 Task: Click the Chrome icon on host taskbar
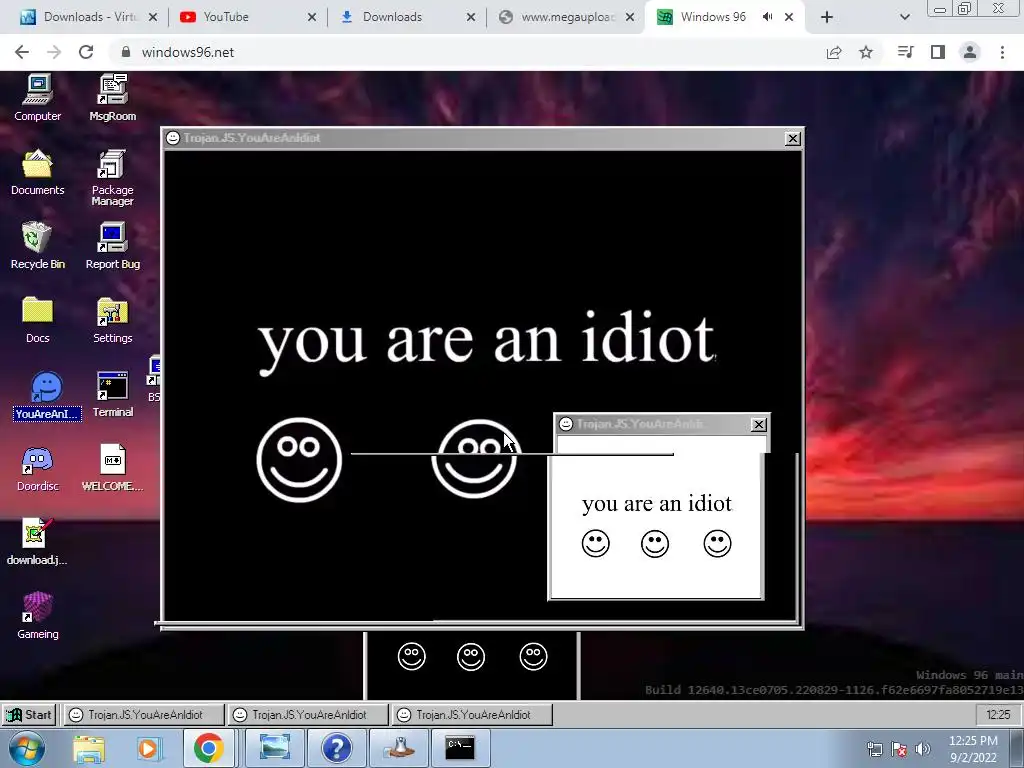pyautogui.click(x=208, y=748)
